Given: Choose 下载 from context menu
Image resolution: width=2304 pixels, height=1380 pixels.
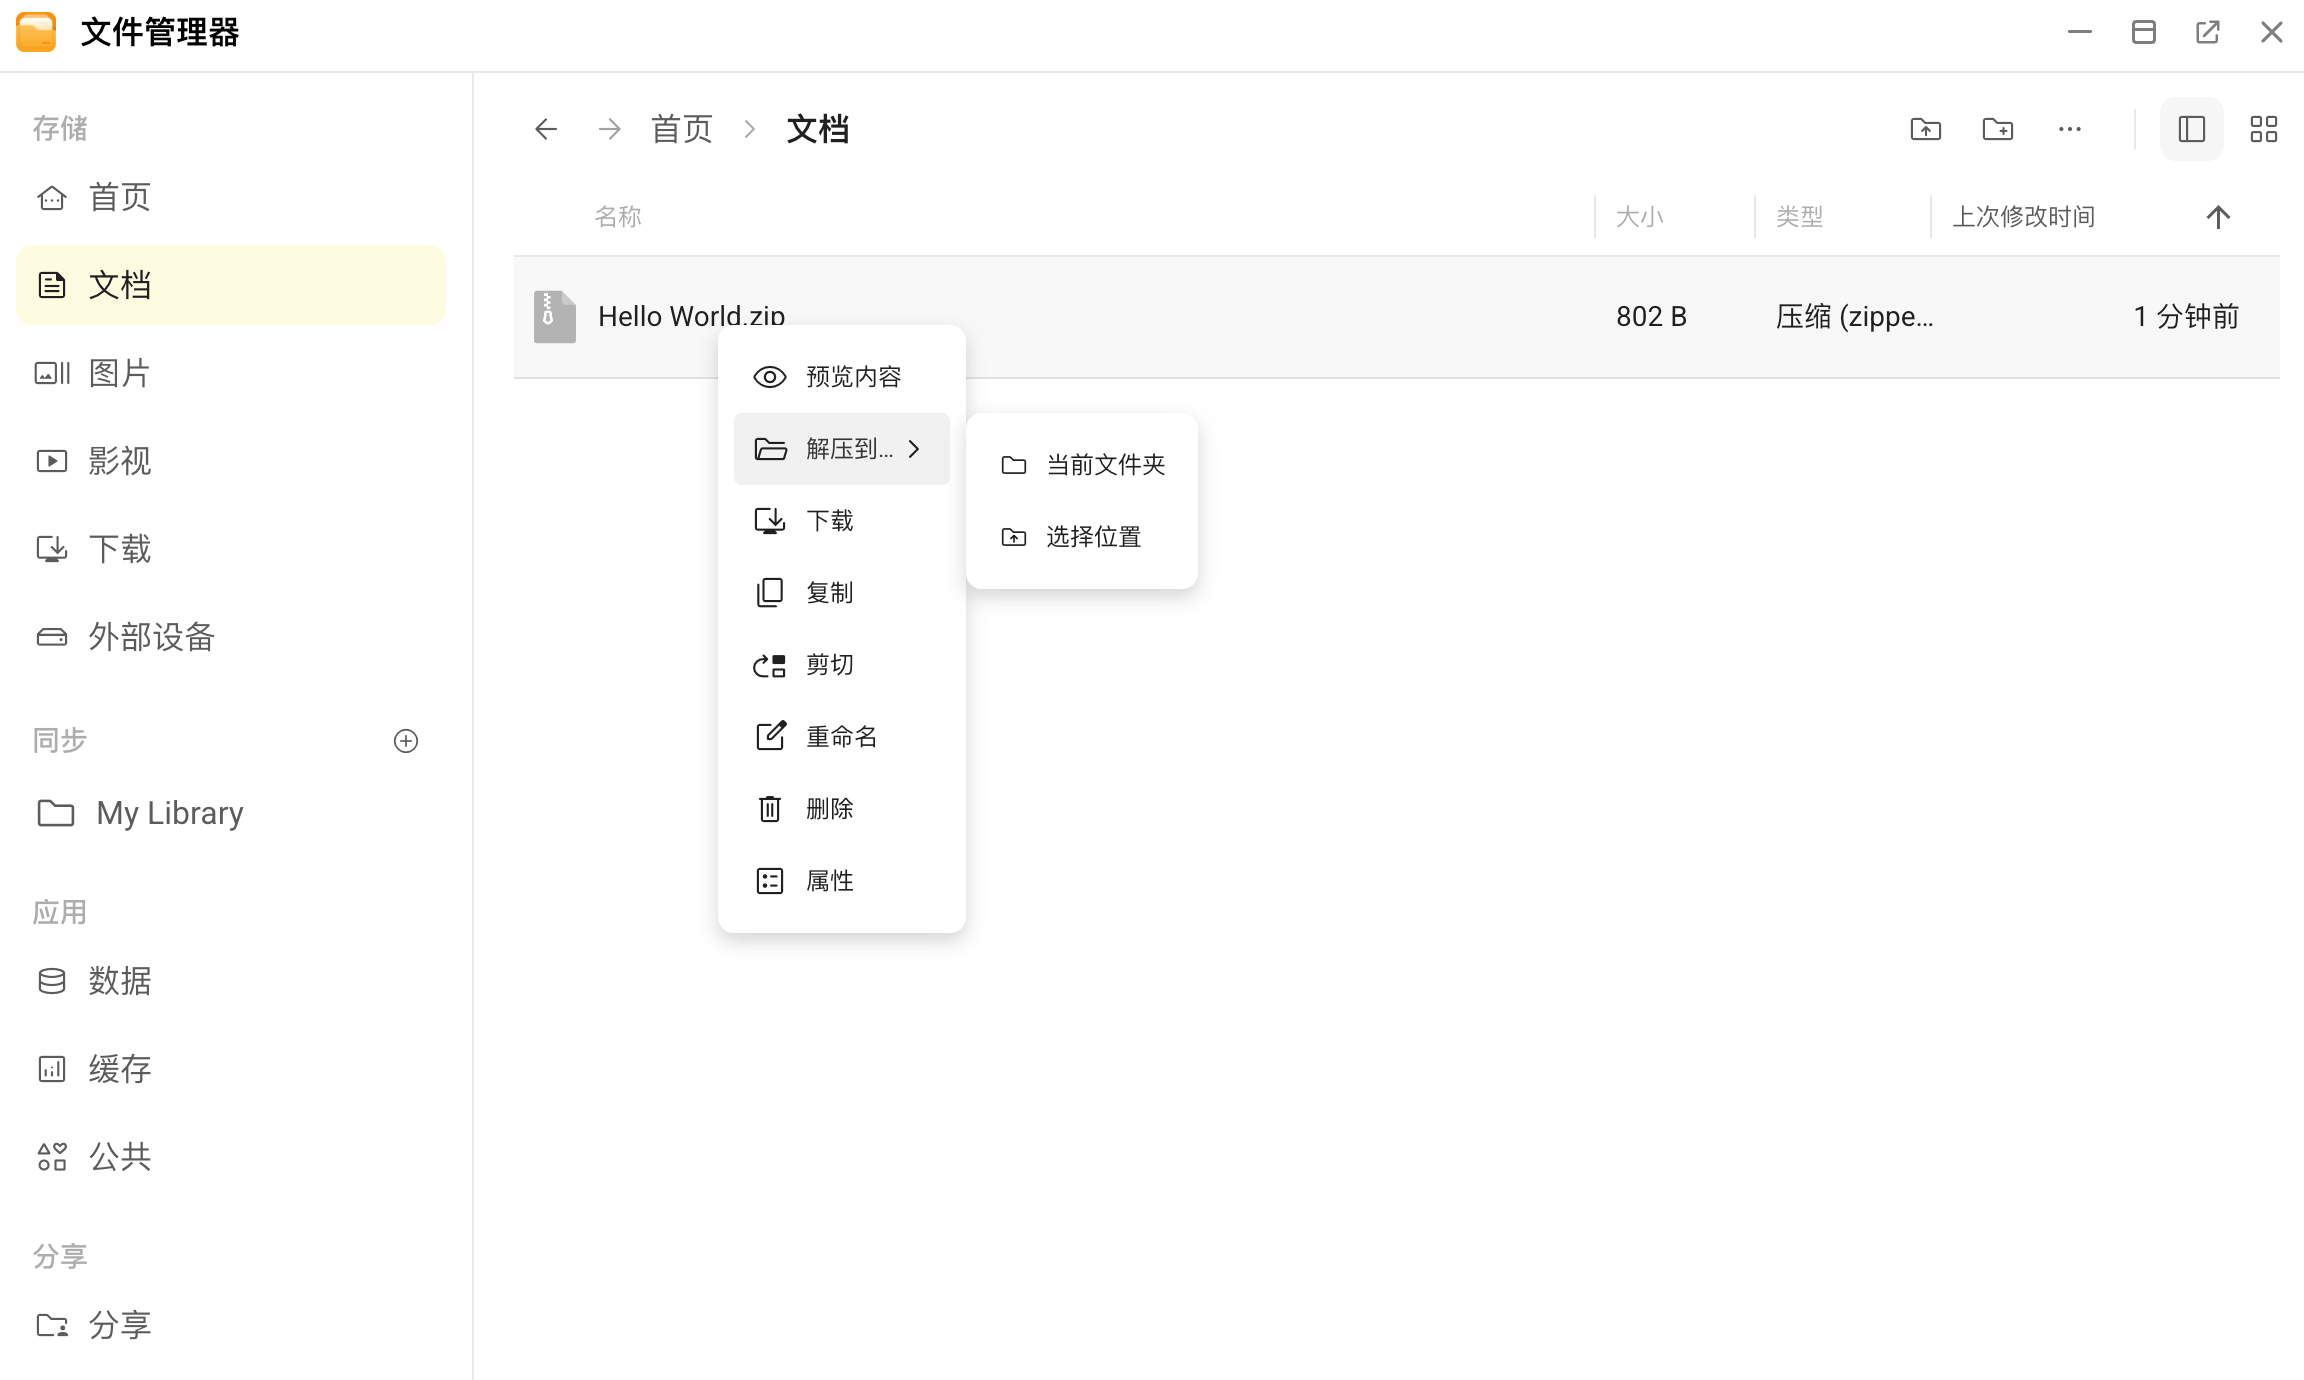Looking at the screenshot, I should pos(842,521).
